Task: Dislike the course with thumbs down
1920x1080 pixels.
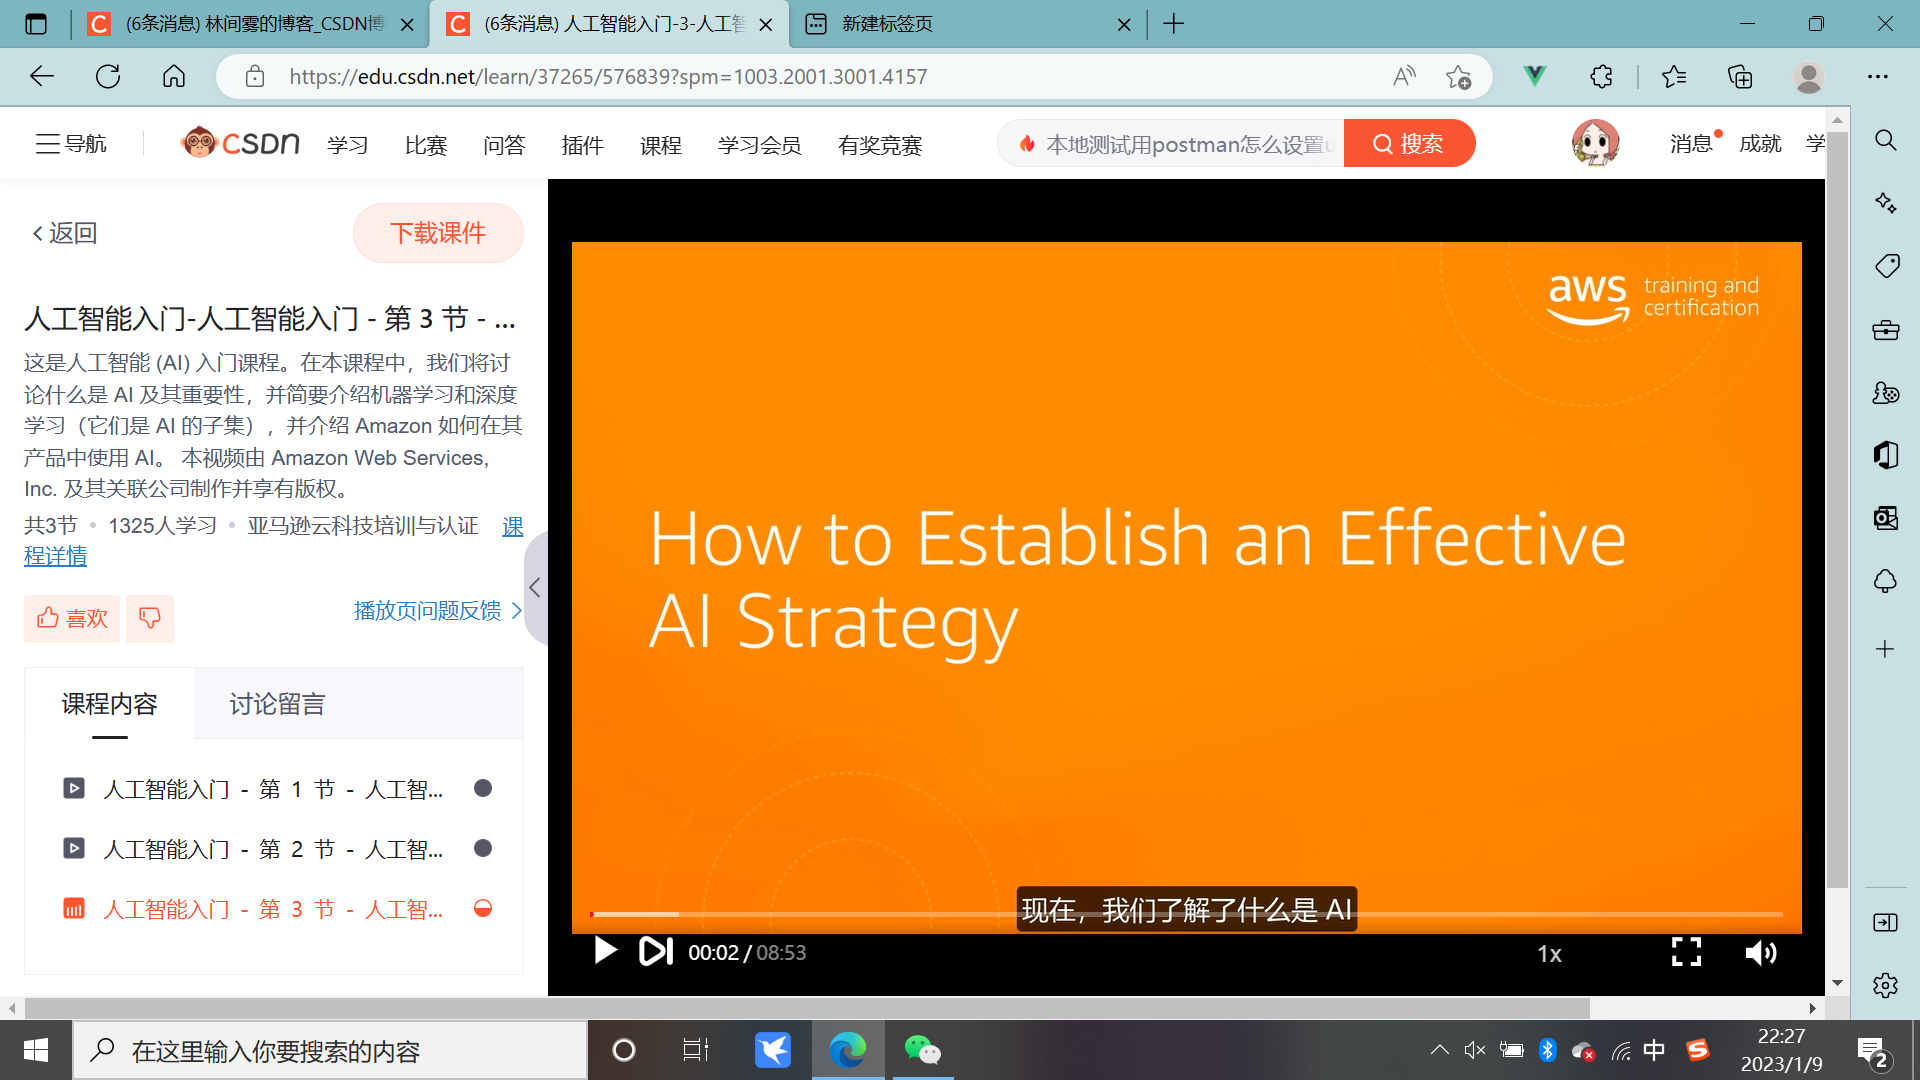Action: (150, 619)
